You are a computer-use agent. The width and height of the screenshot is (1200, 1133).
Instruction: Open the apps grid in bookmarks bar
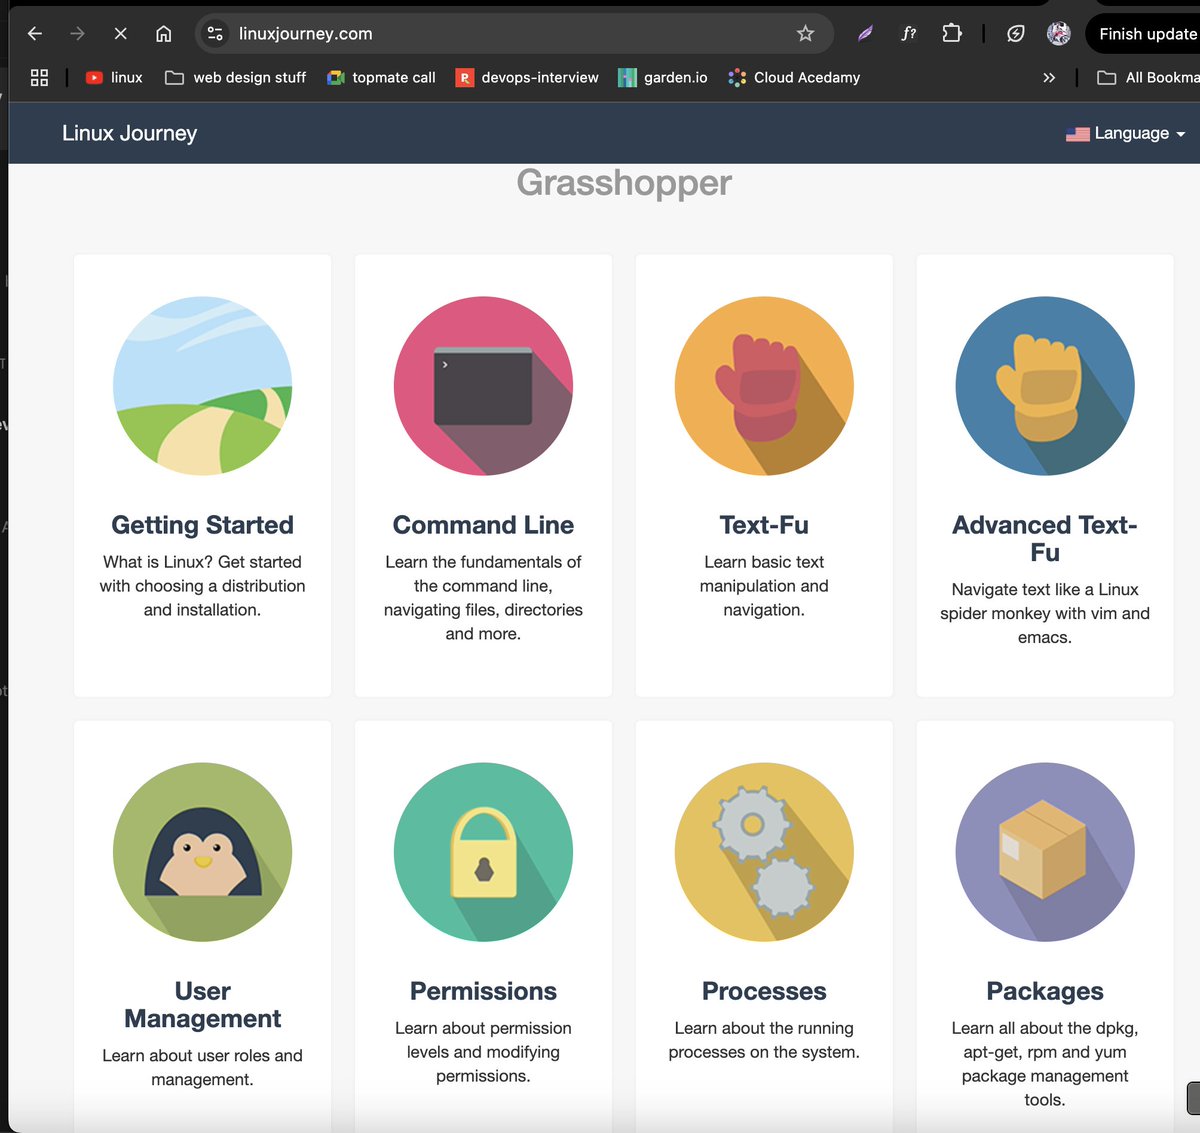(40, 77)
